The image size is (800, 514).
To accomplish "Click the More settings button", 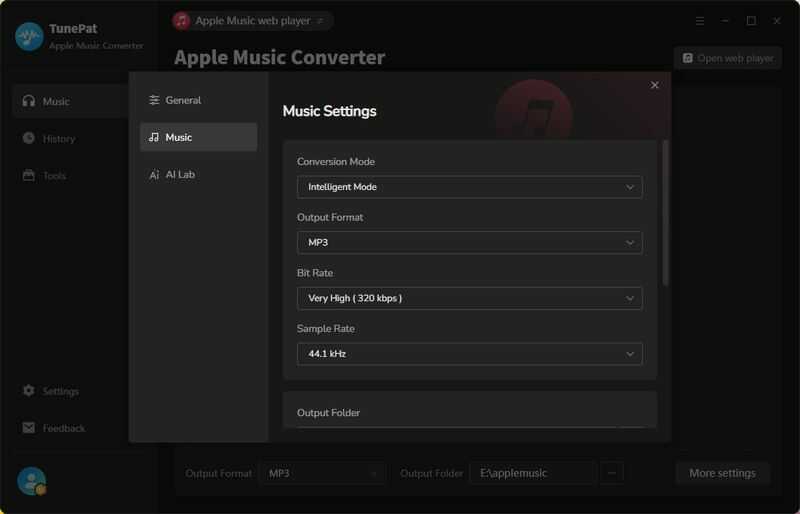I will tap(722, 473).
